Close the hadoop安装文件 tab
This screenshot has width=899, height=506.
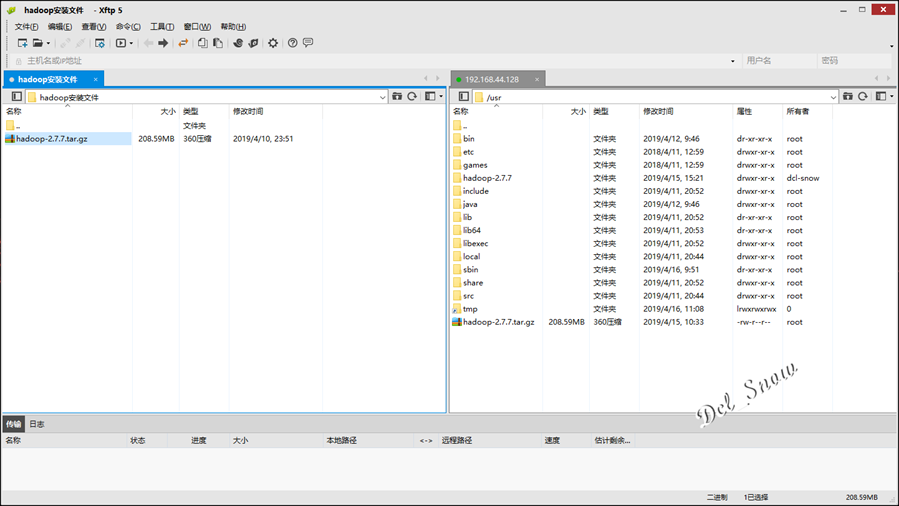point(96,80)
